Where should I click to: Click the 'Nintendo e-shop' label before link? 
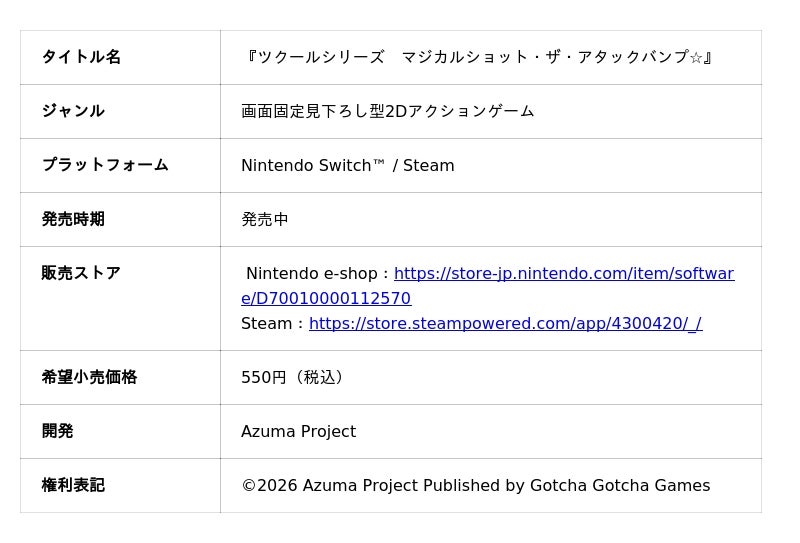point(311,274)
